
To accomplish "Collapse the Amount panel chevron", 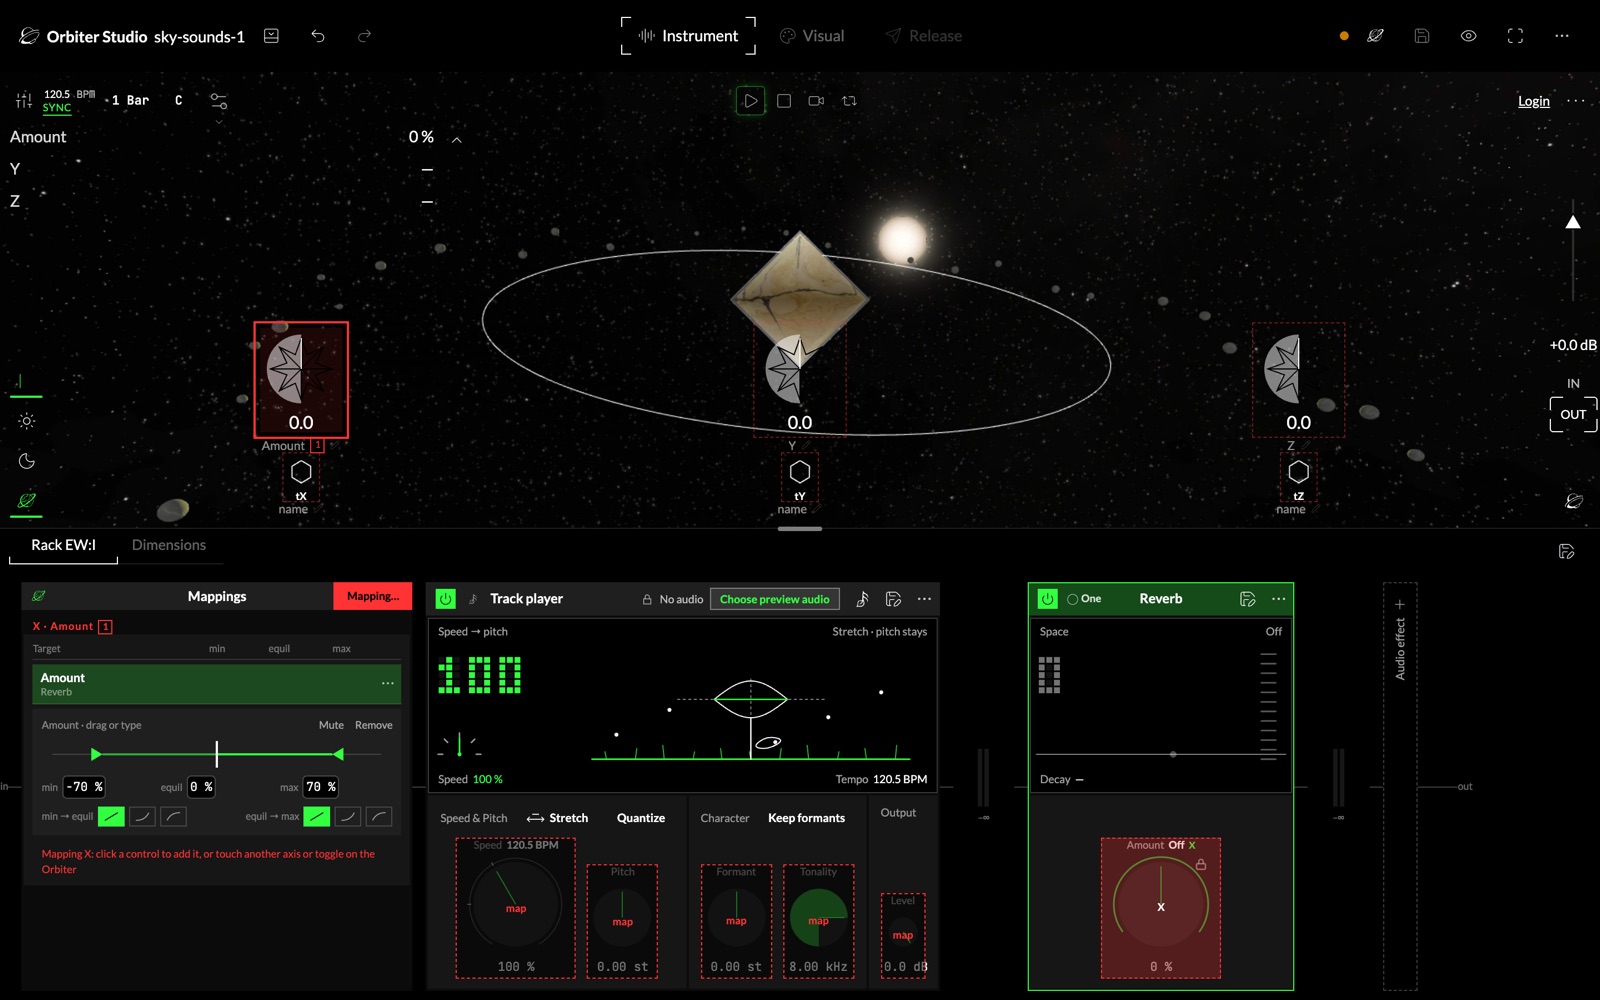I will pyautogui.click(x=457, y=140).
